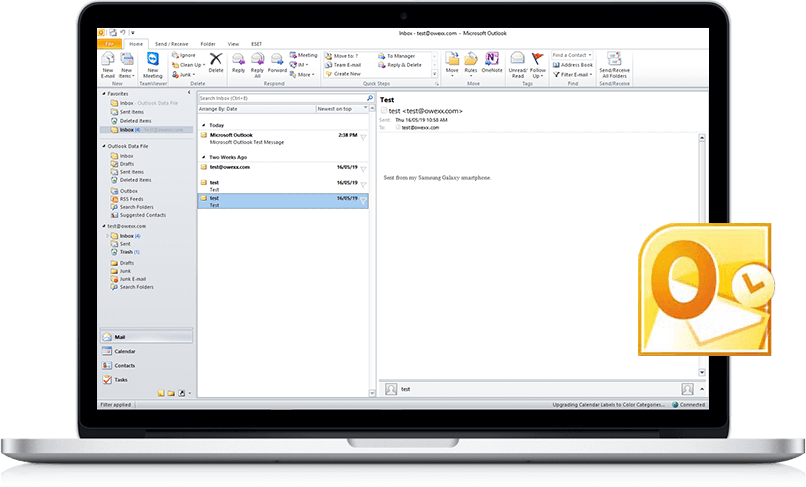The height and width of the screenshot is (487, 806).
Task: Switch to the Calendar view
Action: tap(146, 351)
